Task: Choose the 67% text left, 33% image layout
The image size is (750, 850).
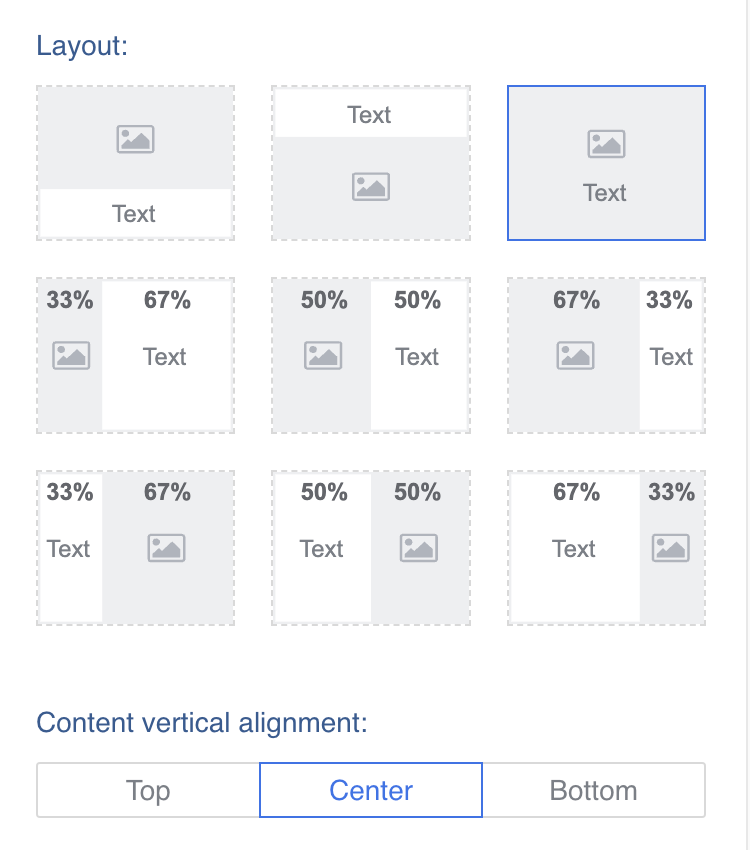Action: 606,548
